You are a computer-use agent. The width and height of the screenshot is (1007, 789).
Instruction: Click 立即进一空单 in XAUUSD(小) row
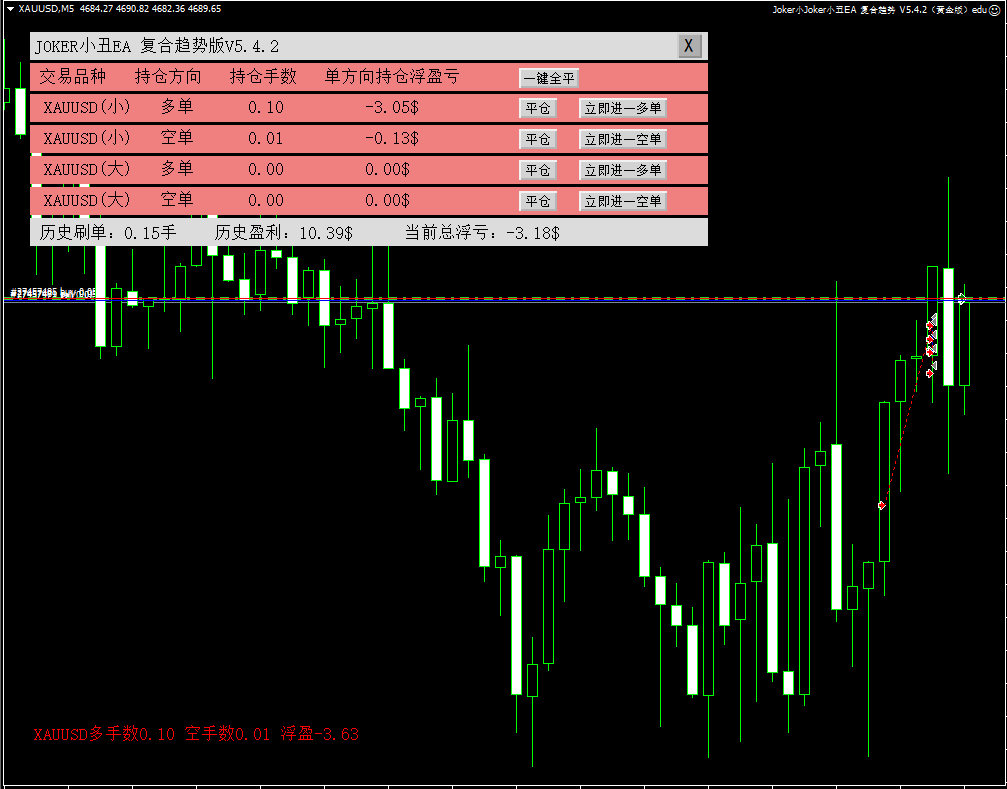point(622,140)
